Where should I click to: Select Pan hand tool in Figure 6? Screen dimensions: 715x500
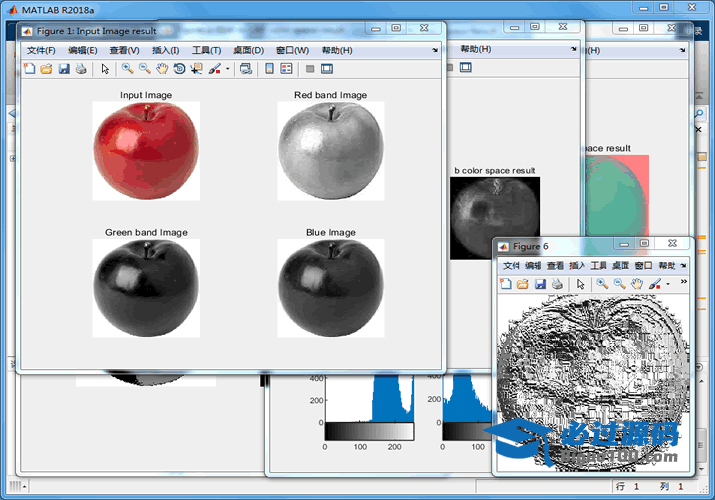[x=637, y=284]
